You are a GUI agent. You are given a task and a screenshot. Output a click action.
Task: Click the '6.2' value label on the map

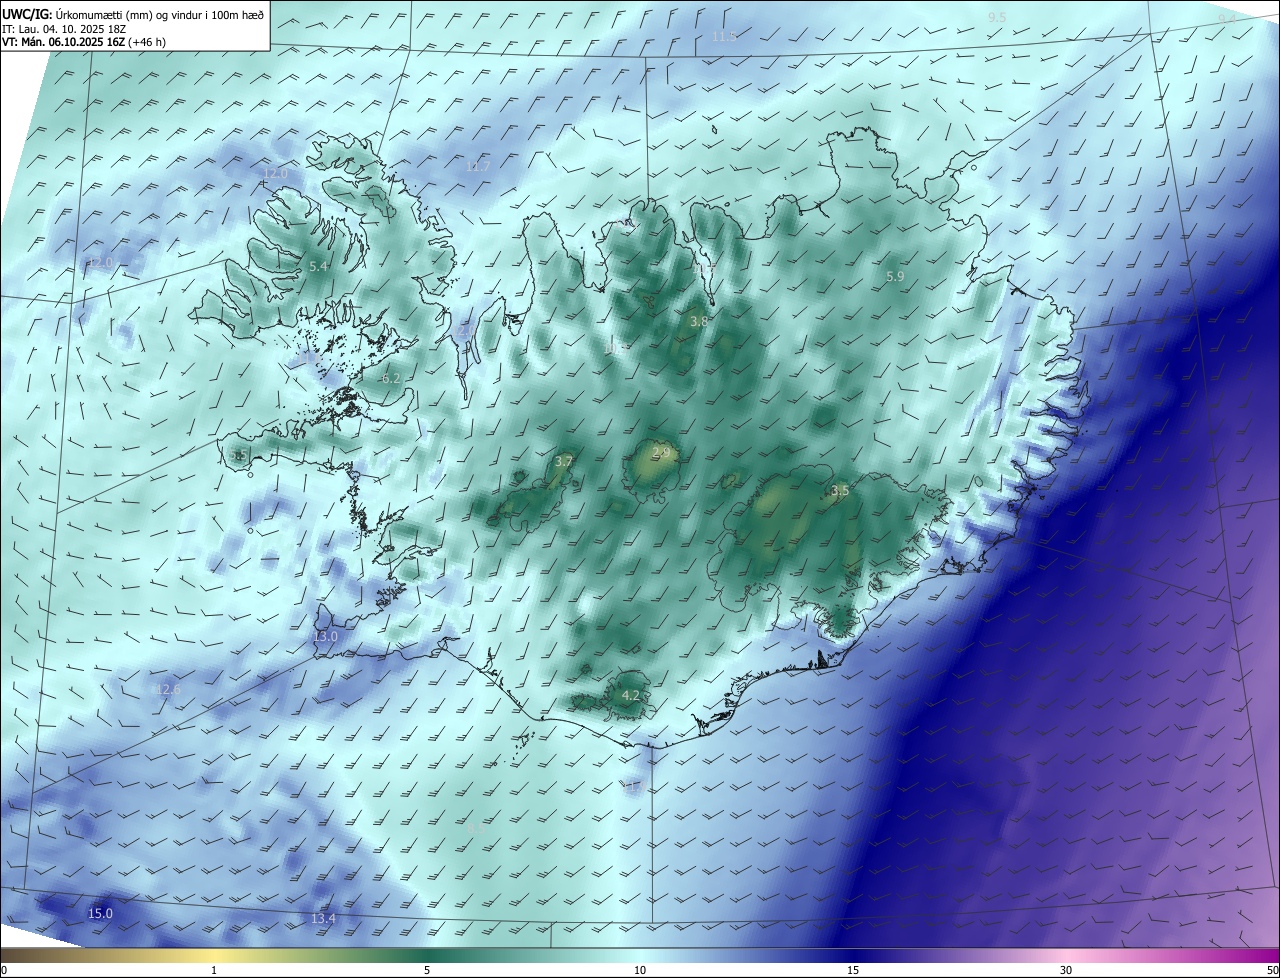click(391, 378)
